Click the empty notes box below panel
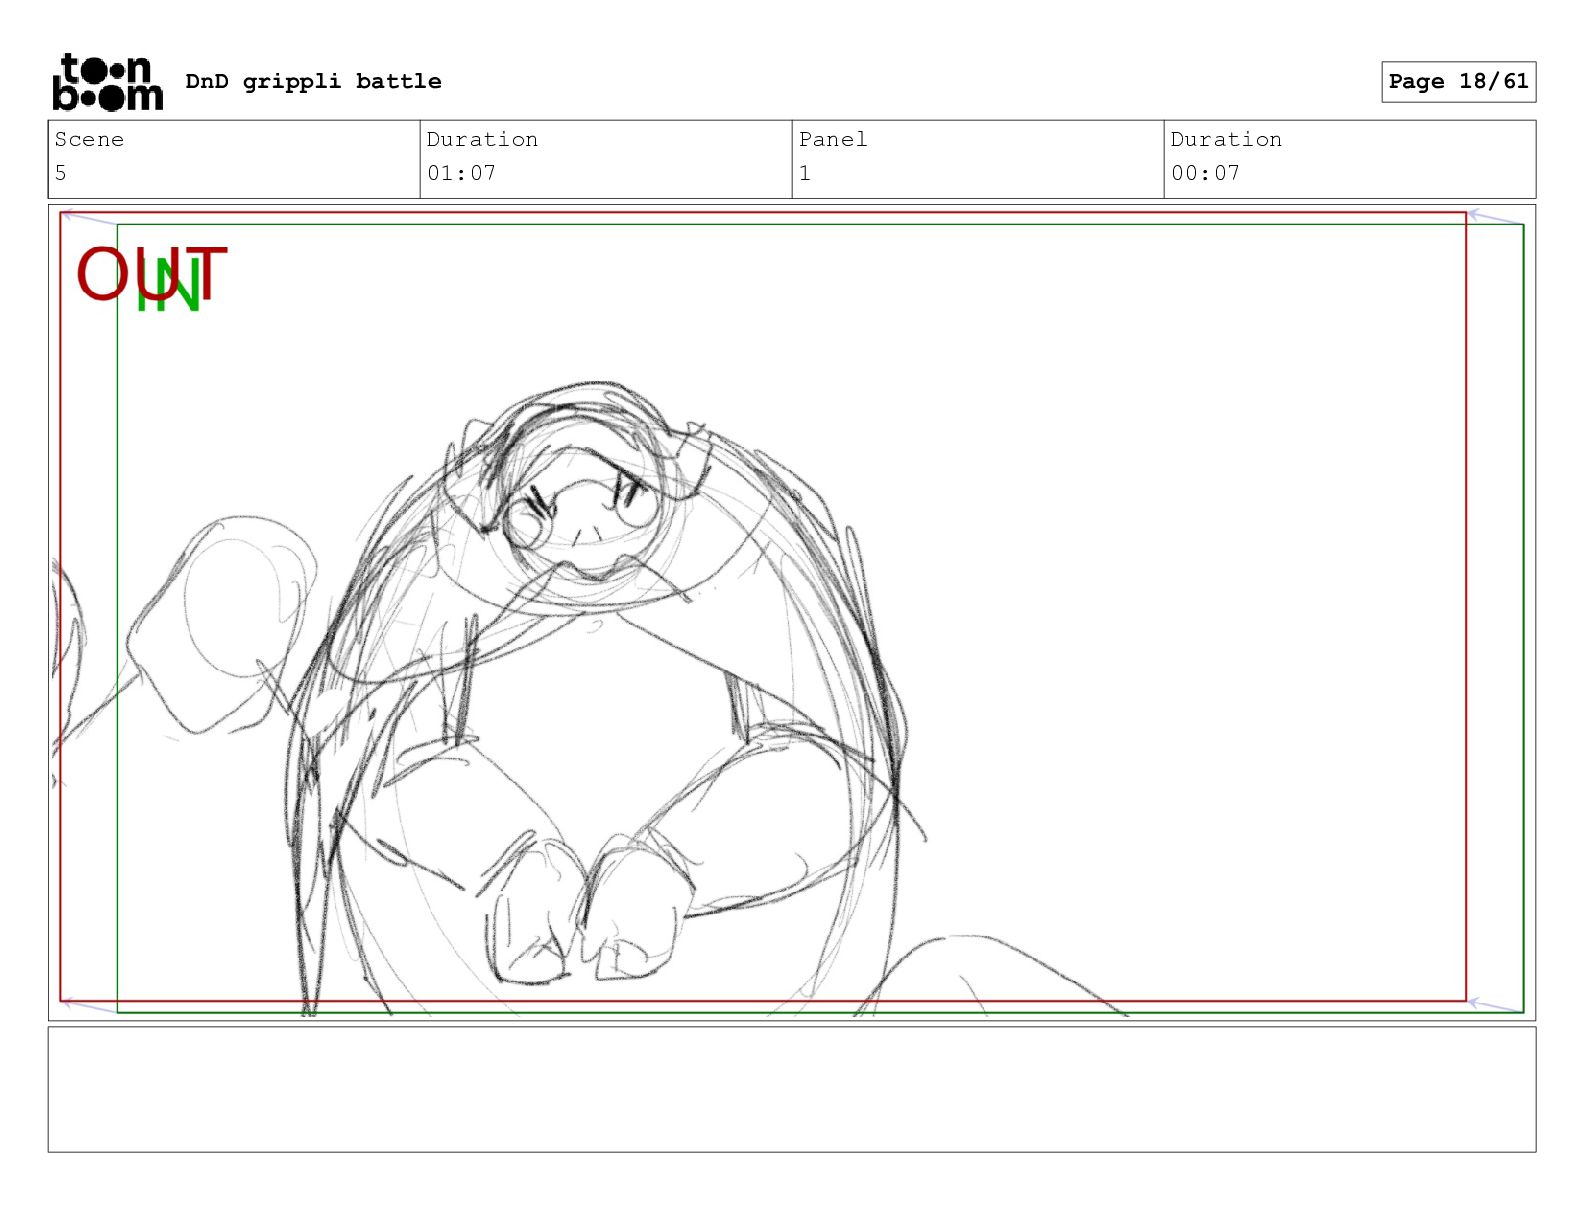 coord(792,1089)
